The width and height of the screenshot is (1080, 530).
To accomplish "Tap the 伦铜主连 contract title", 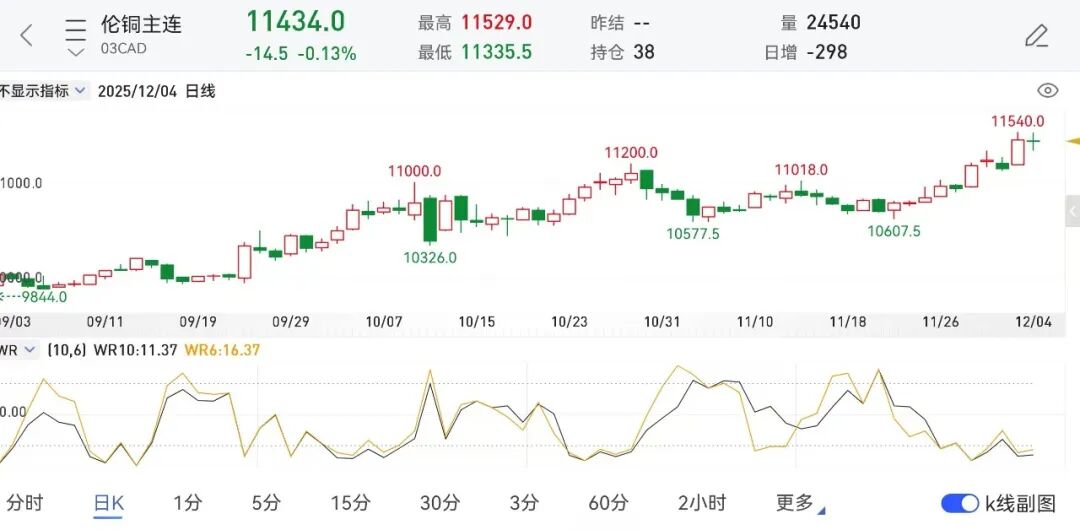I will (141, 25).
